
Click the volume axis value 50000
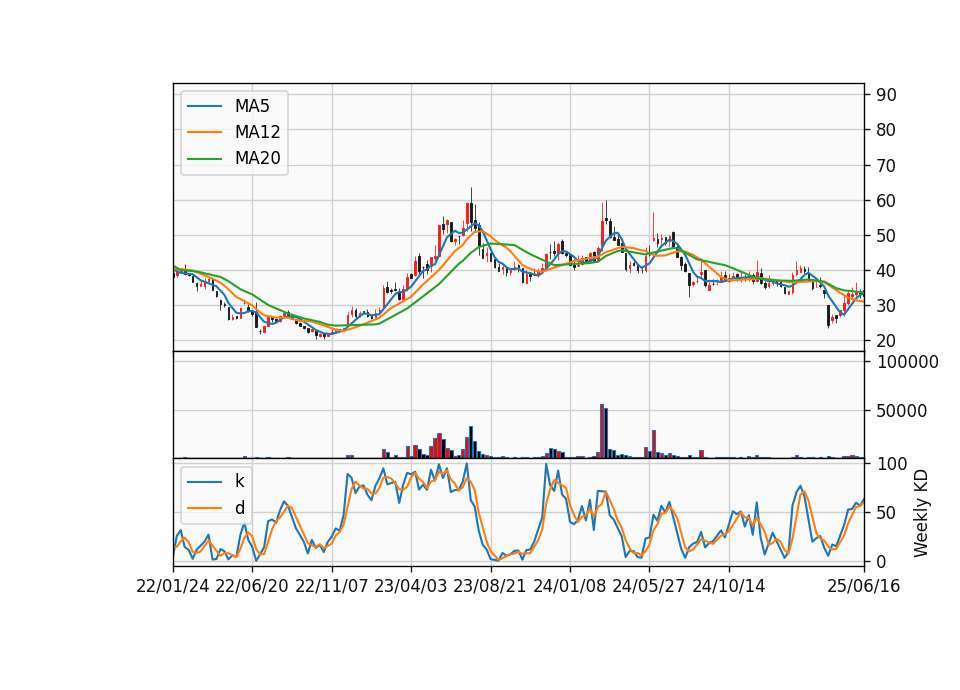902,411
